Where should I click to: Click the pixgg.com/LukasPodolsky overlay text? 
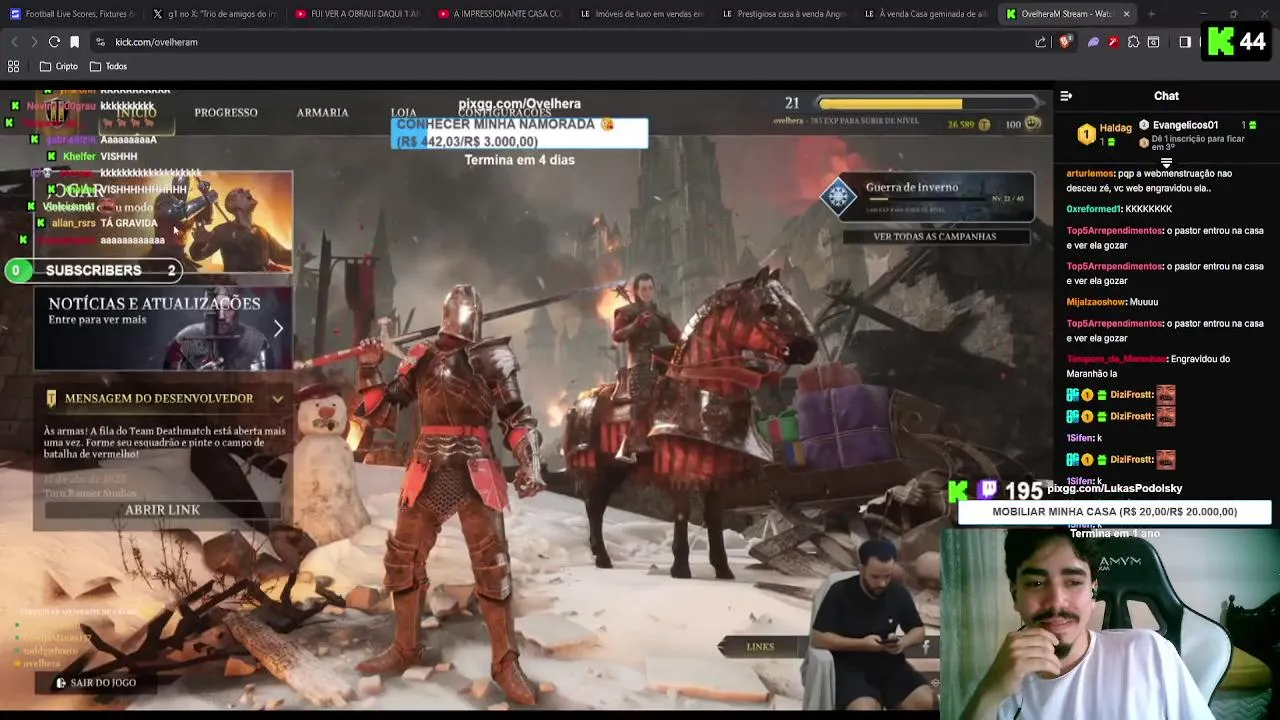click(x=1114, y=488)
